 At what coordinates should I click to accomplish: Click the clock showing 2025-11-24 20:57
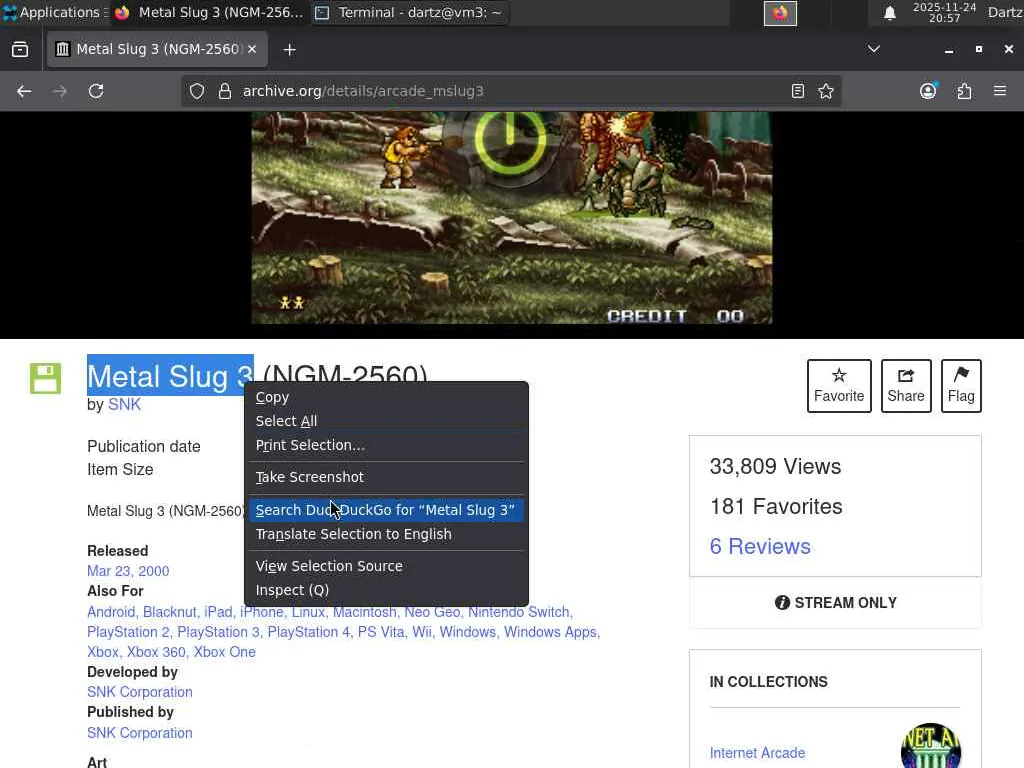coord(944,12)
